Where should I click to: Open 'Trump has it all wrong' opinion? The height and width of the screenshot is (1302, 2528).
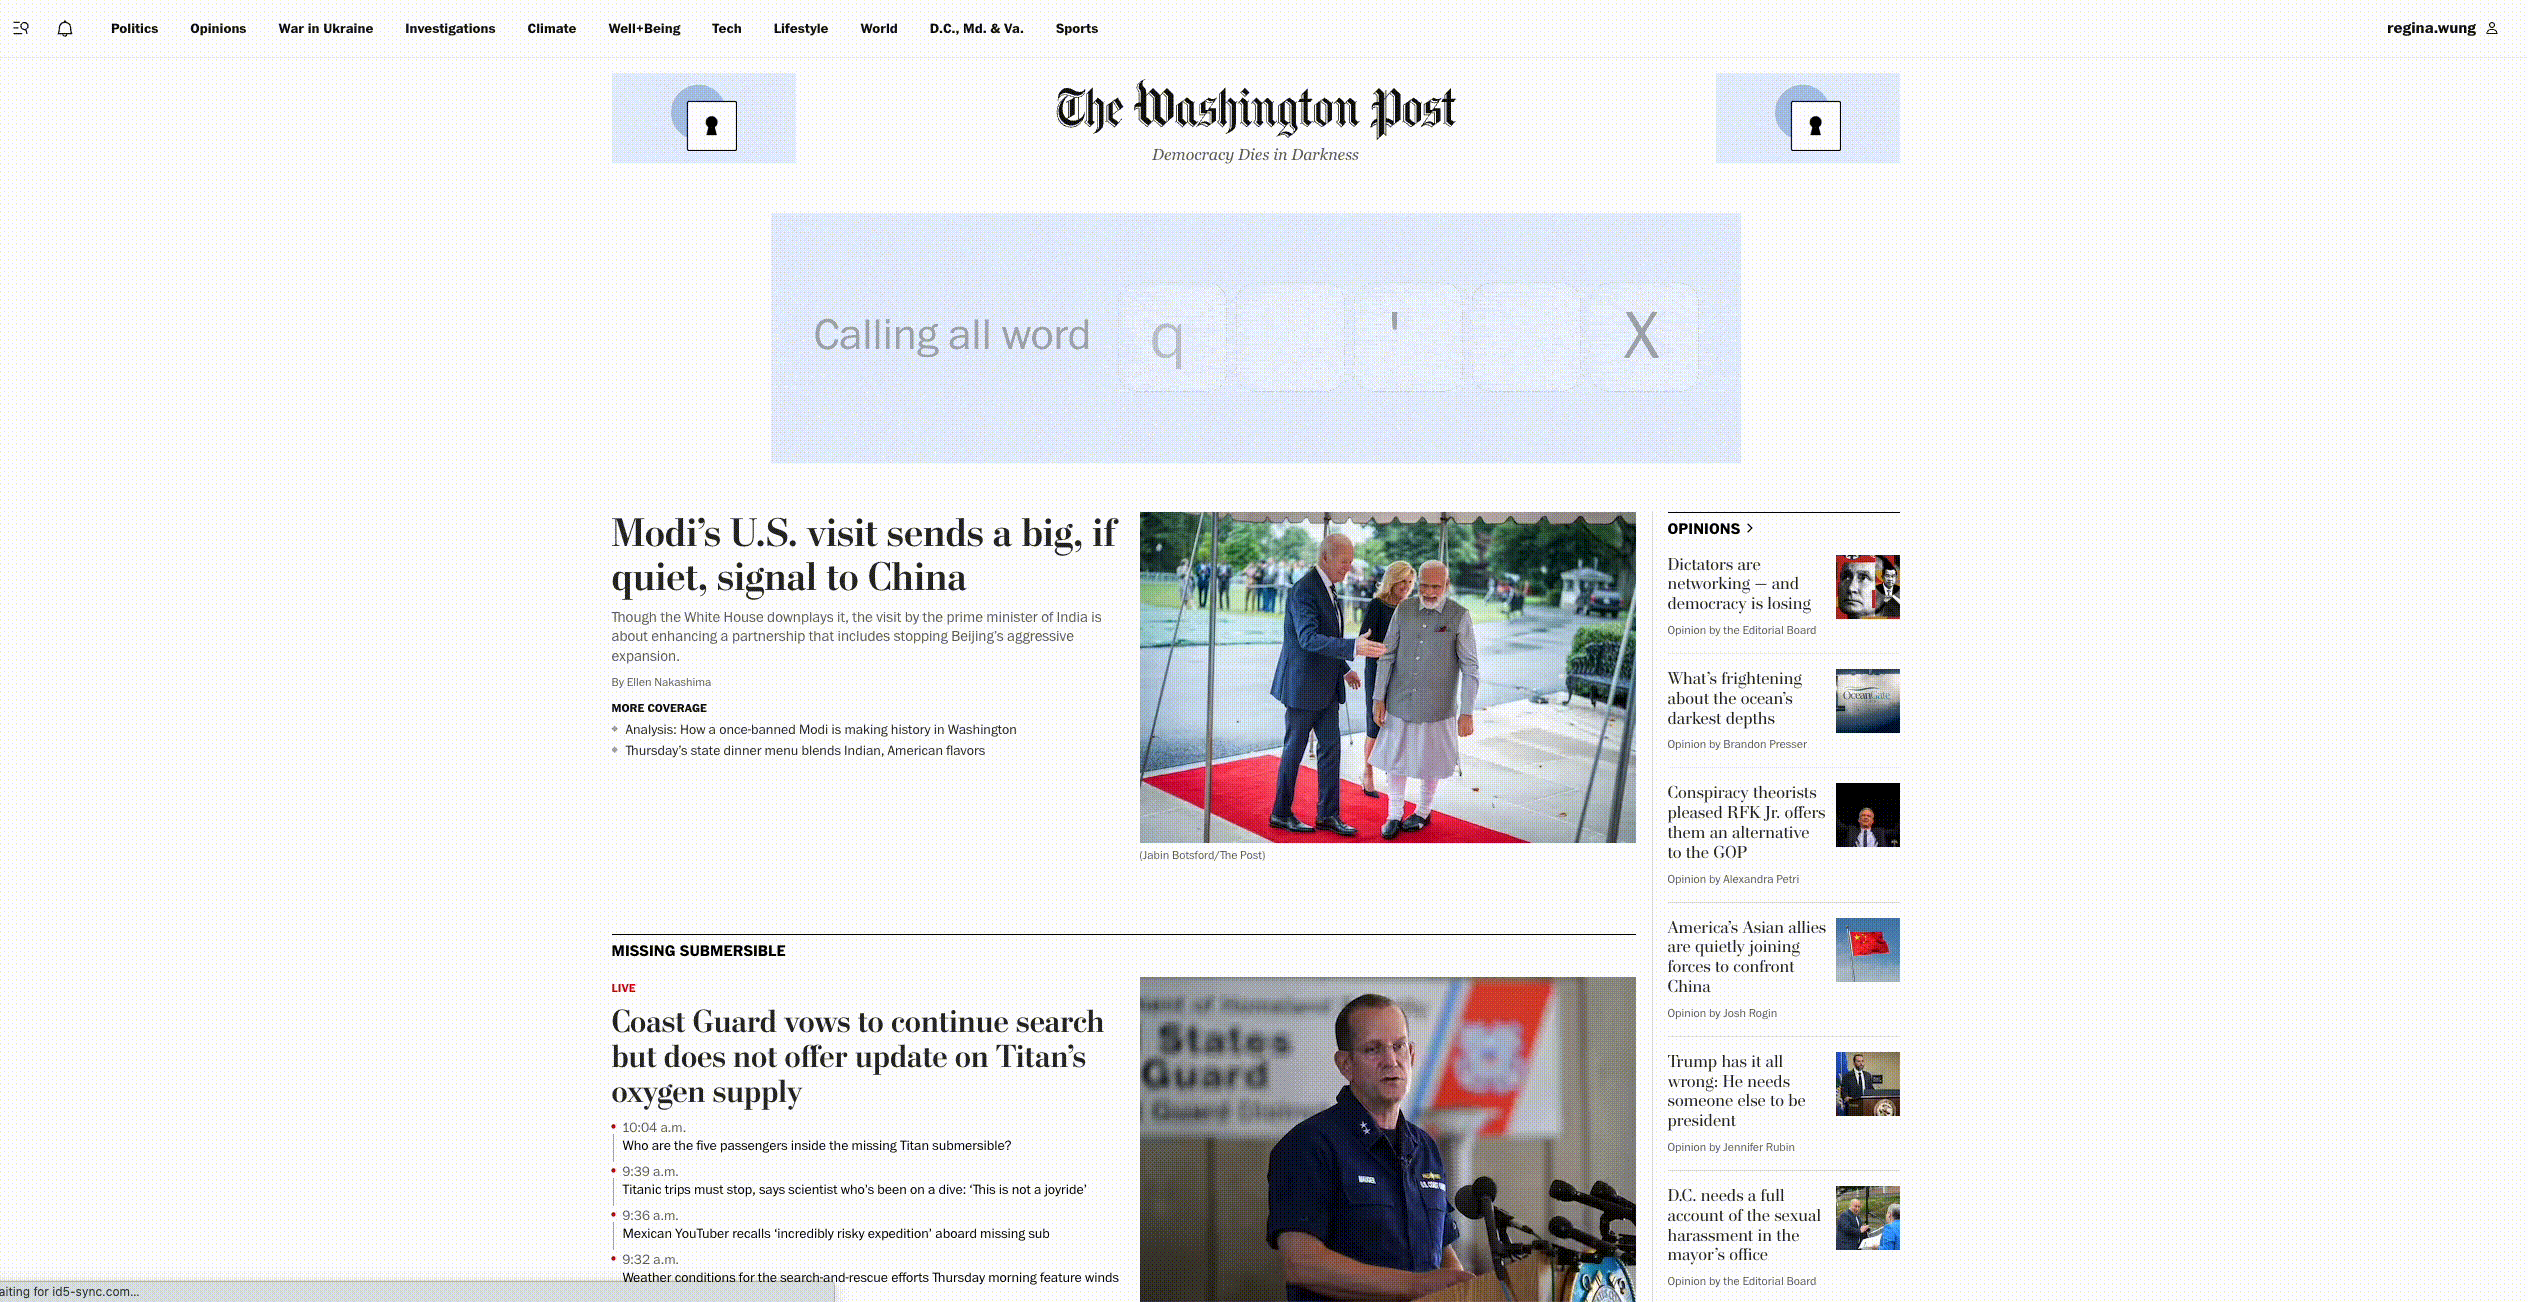click(x=1736, y=1091)
